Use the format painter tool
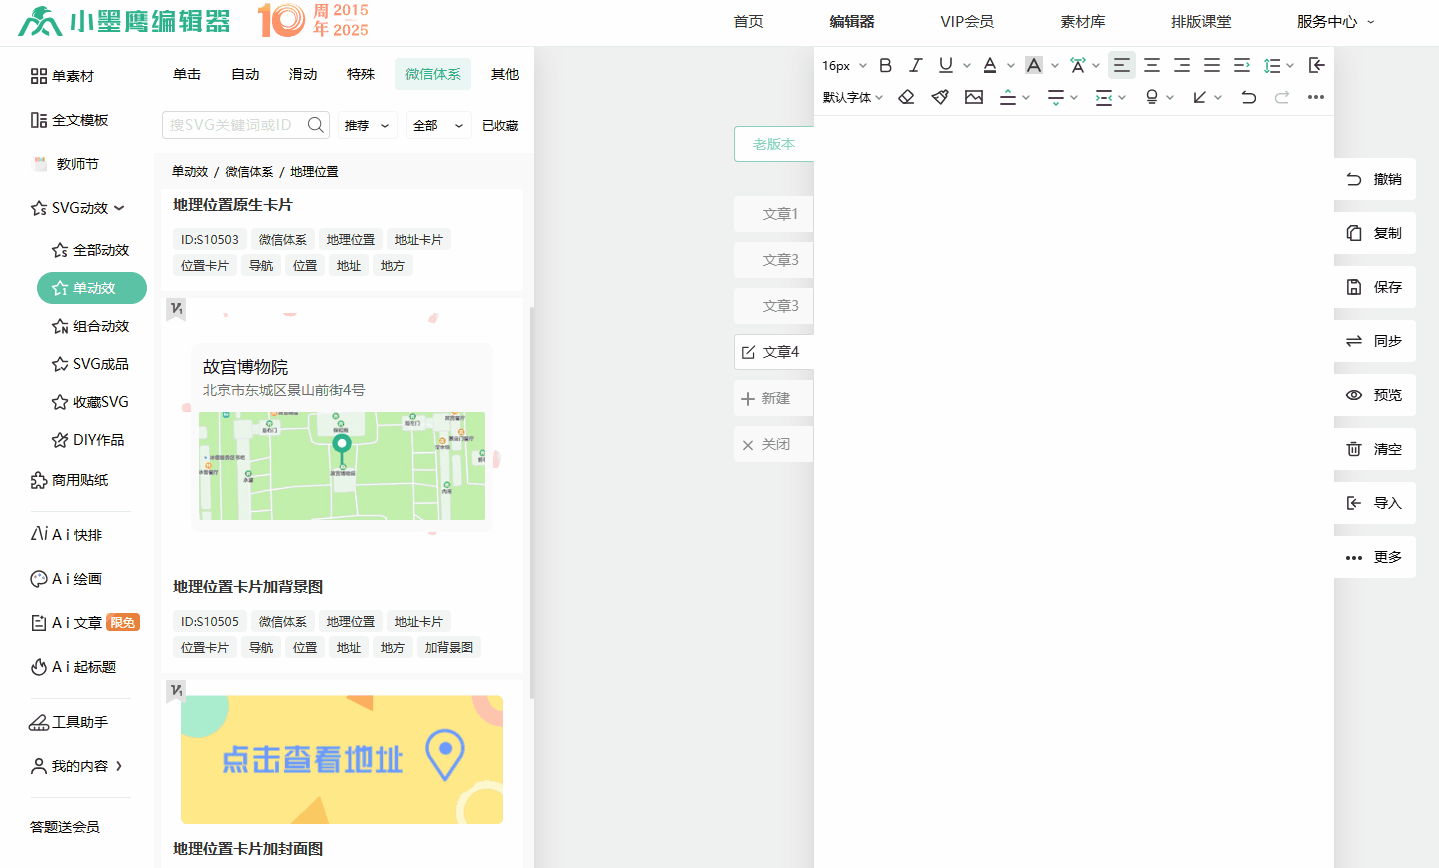The image size is (1439, 868). point(939,97)
